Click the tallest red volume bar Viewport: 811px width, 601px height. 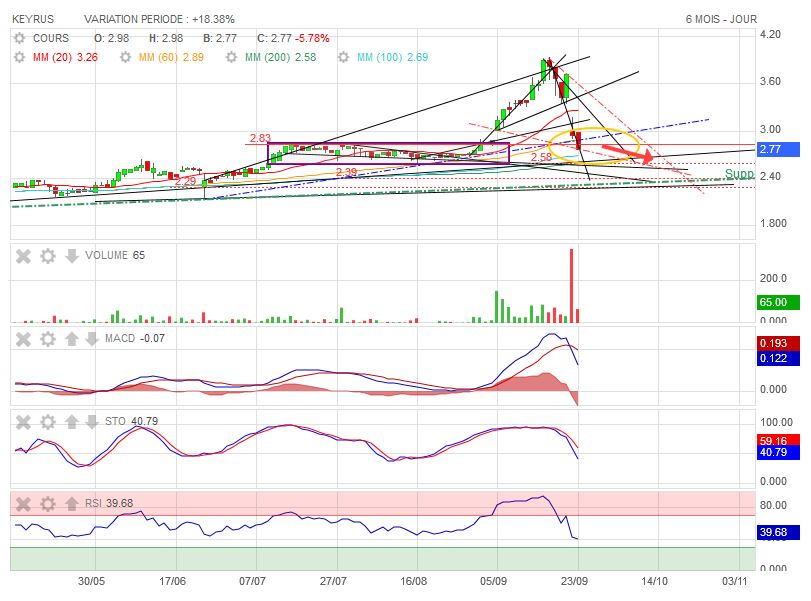pyautogui.click(x=572, y=286)
